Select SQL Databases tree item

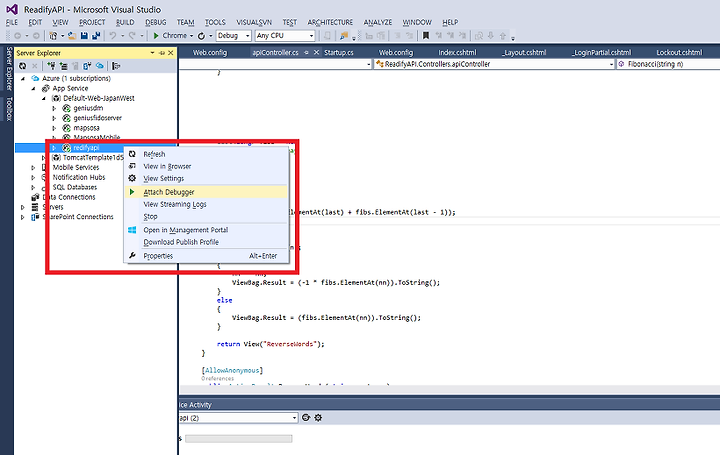tap(75, 187)
